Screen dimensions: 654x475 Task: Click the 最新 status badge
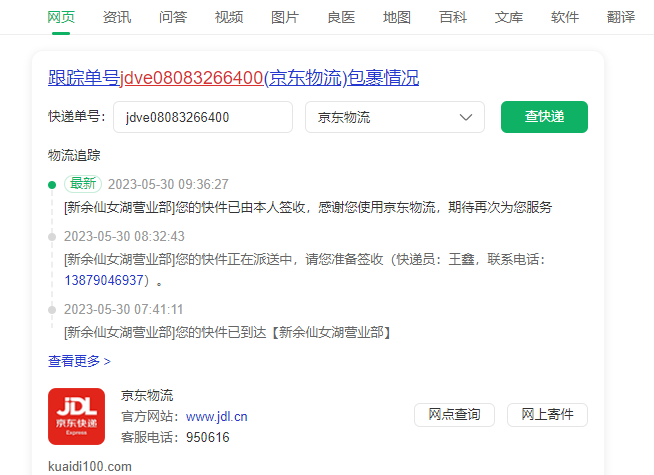83,183
